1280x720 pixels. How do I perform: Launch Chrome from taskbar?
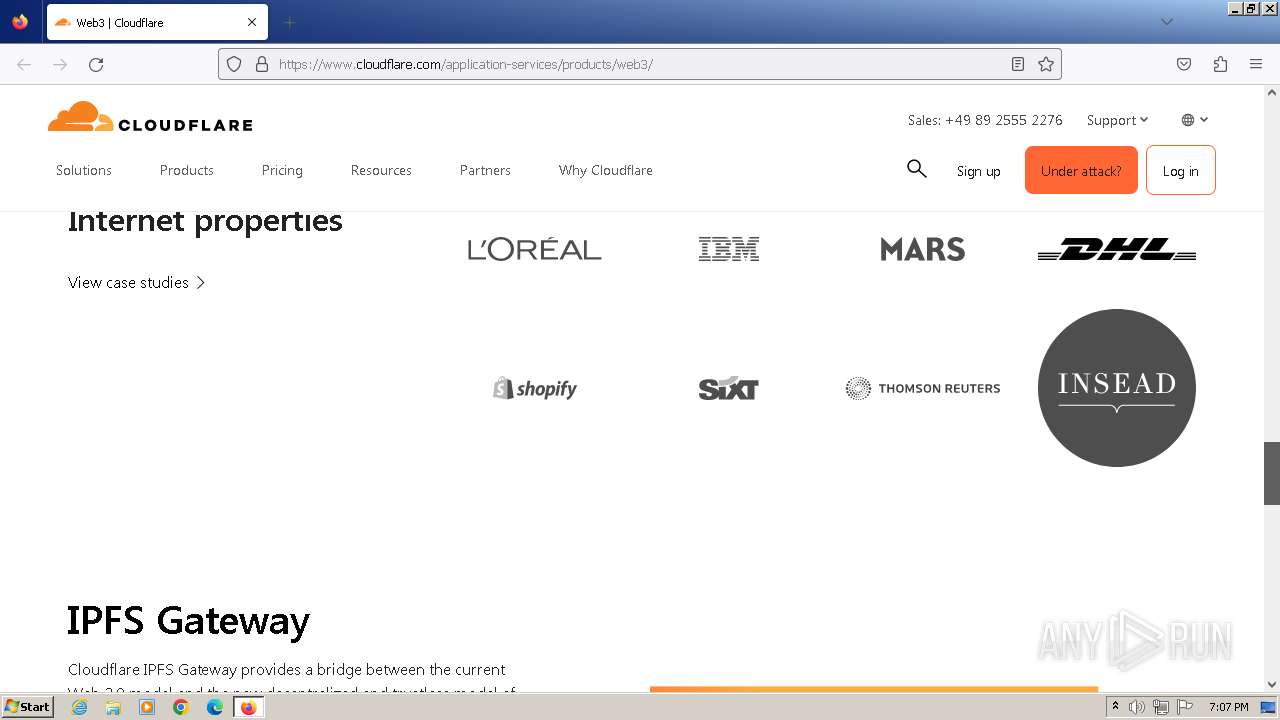[181, 707]
